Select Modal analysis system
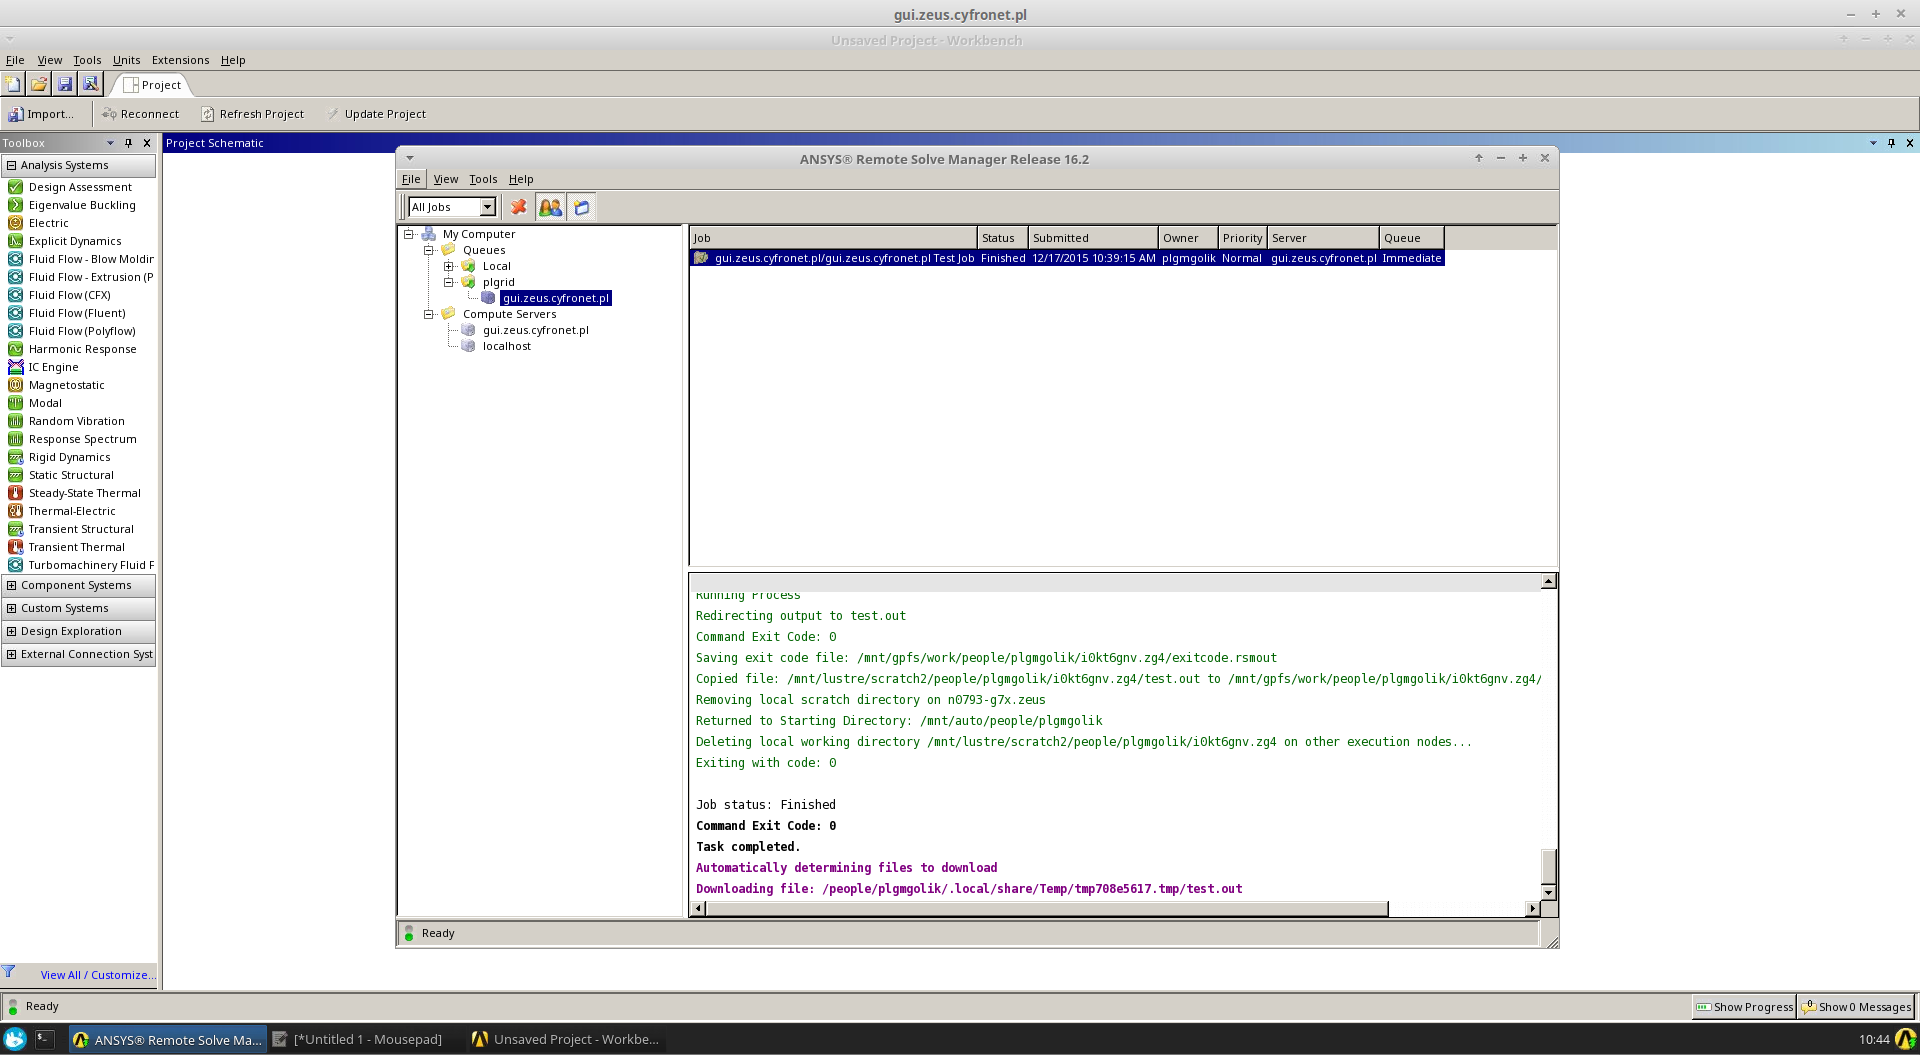Viewport: 1920px width, 1055px height. (45, 403)
